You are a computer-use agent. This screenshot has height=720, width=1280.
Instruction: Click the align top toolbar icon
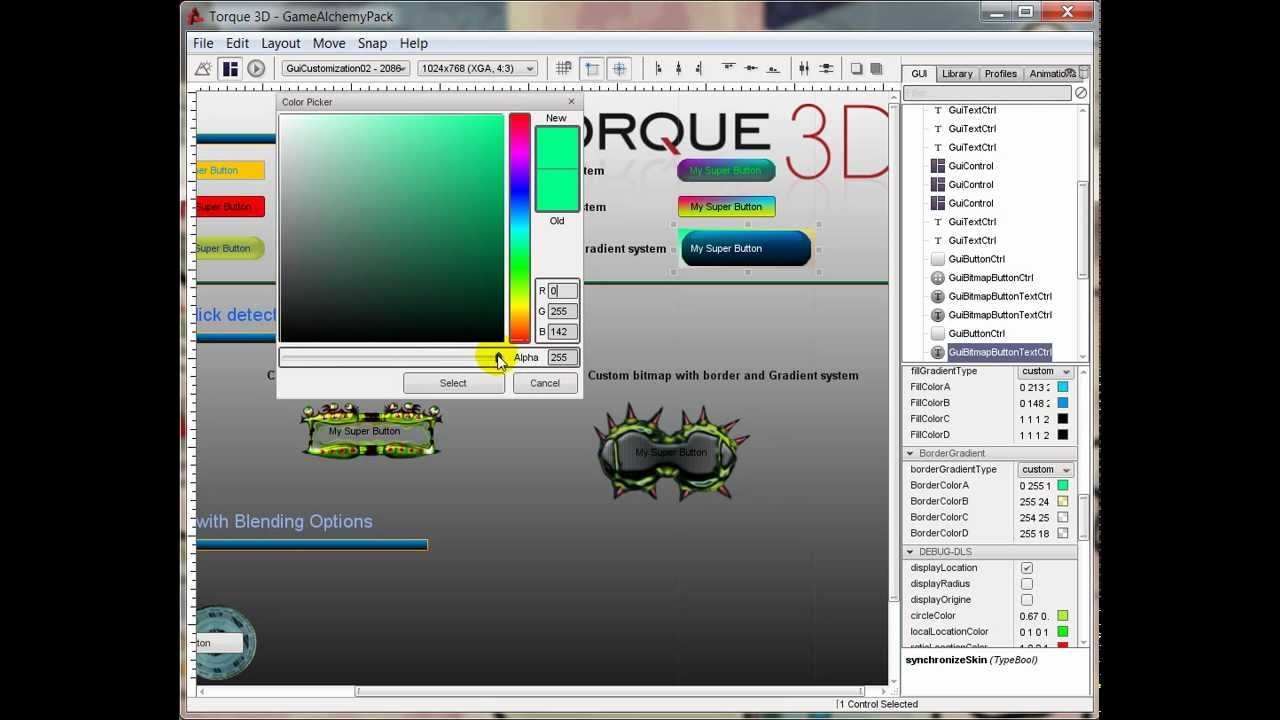[728, 68]
